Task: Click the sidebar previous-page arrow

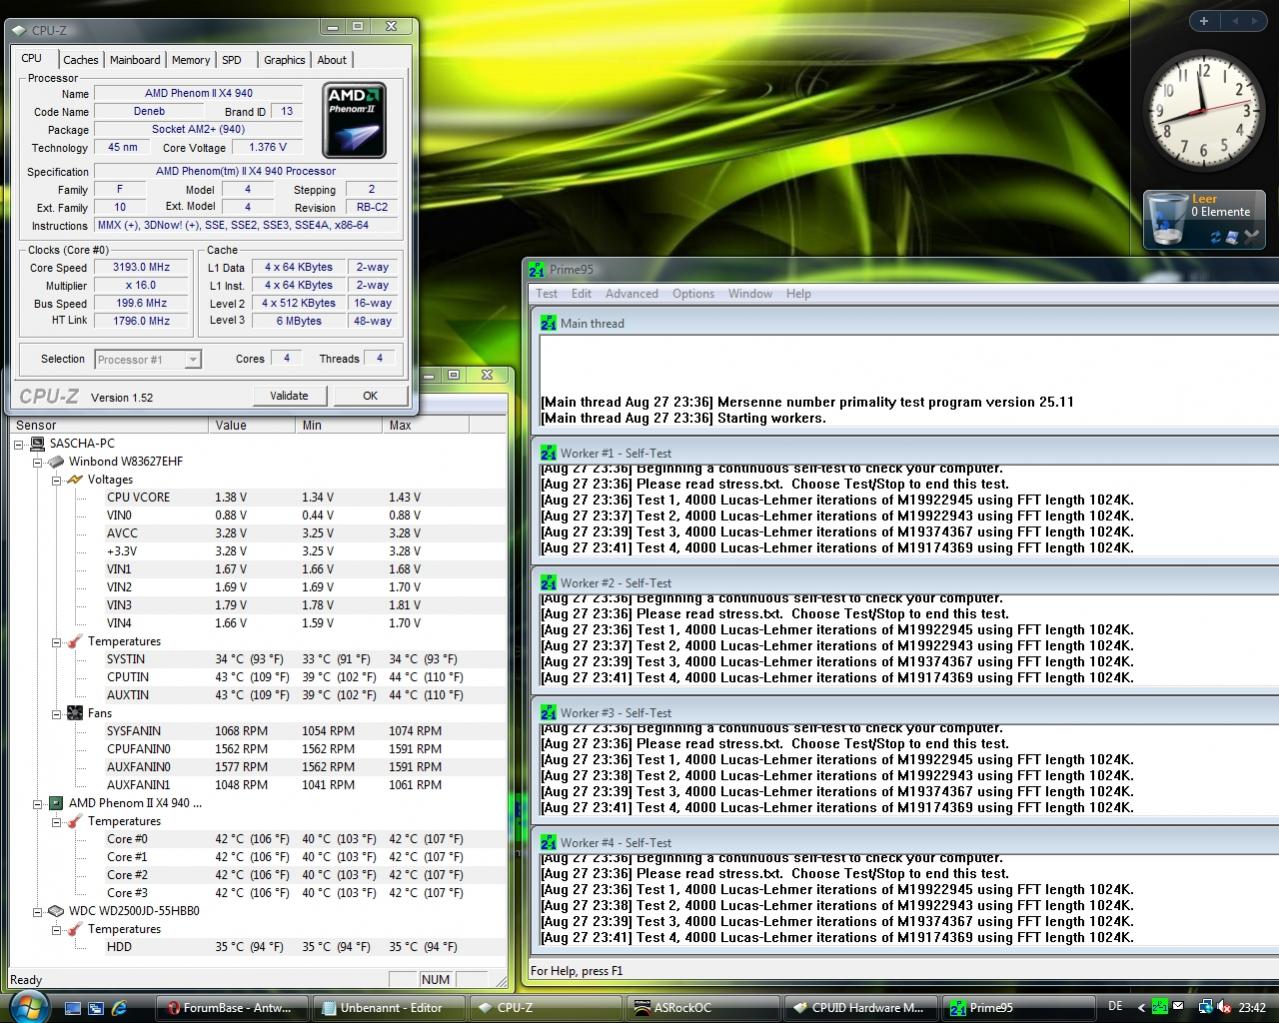Action: coord(1234,20)
